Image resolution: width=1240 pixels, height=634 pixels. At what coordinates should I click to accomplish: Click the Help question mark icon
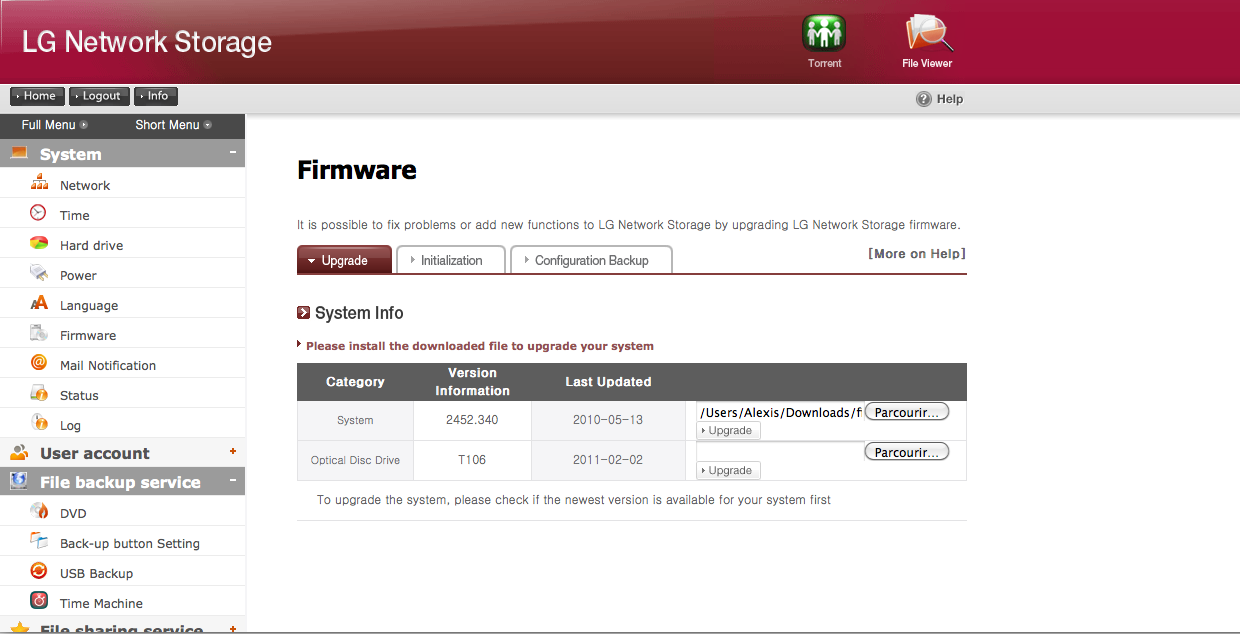924,99
